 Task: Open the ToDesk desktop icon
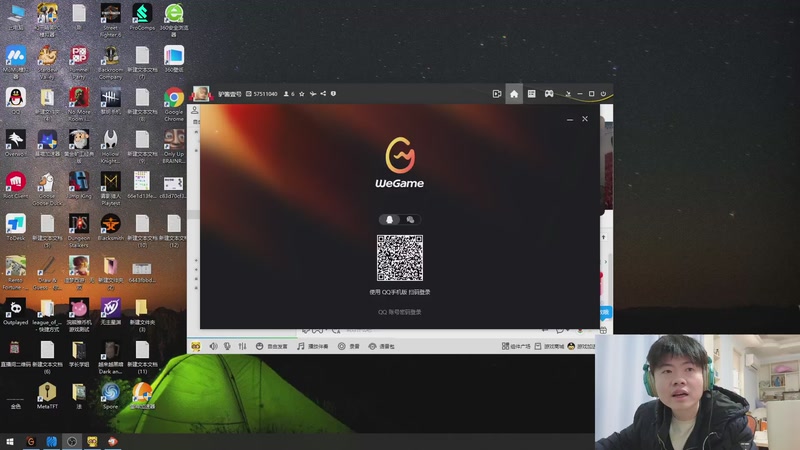tap(16, 228)
